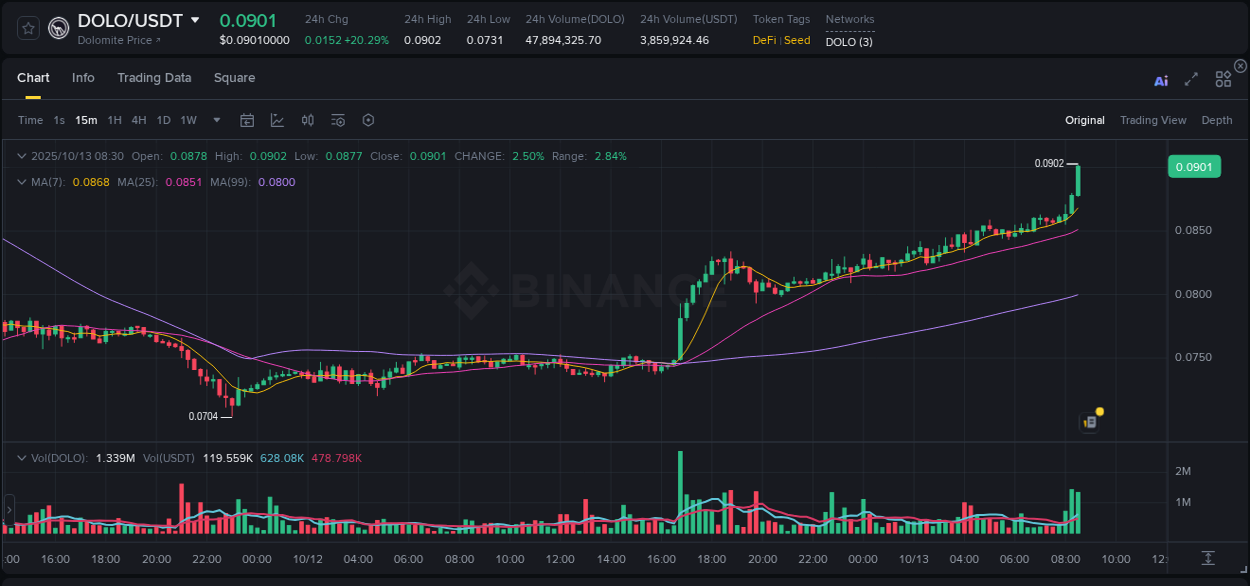Select the 1D candle interval
The height and width of the screenshot is (586, 1250).
coord(163,120)
